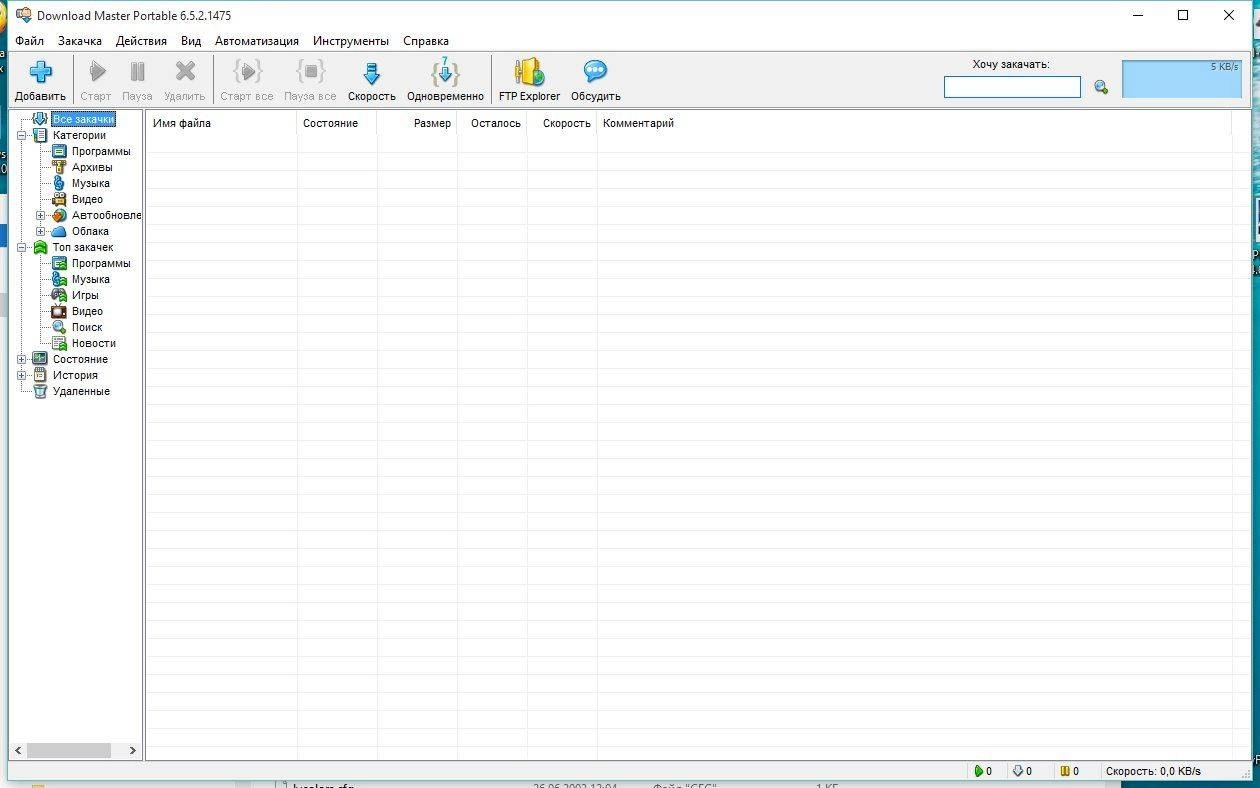Click the right arrow of tree scrollbar
This screenshot has width=1260, height=788.
pyautogui.click(x=132, y=750)
